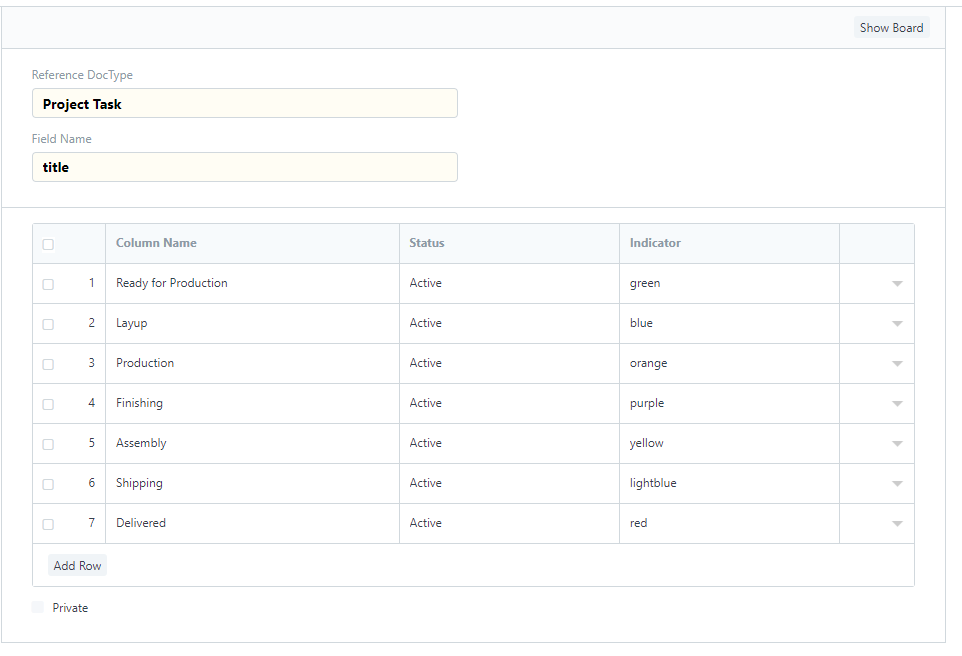
Task: Select the Finishing row checkbox
Action: pos(48,404)
